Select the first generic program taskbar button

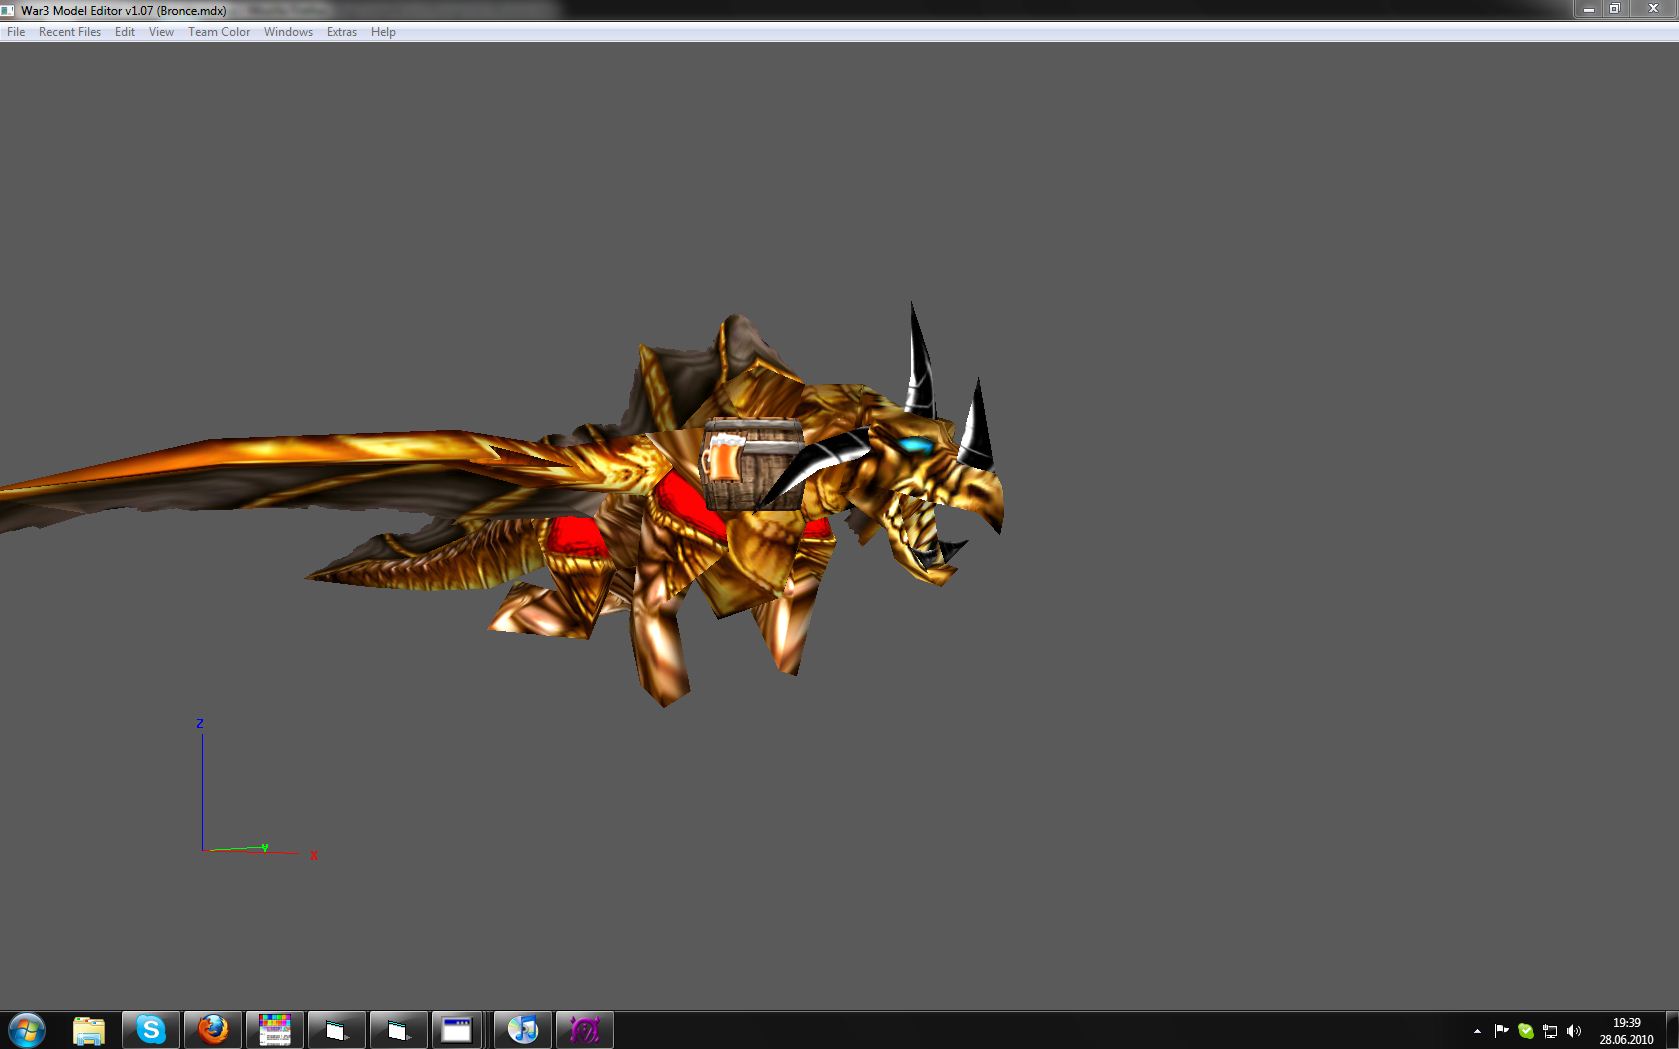(336, 1029)
